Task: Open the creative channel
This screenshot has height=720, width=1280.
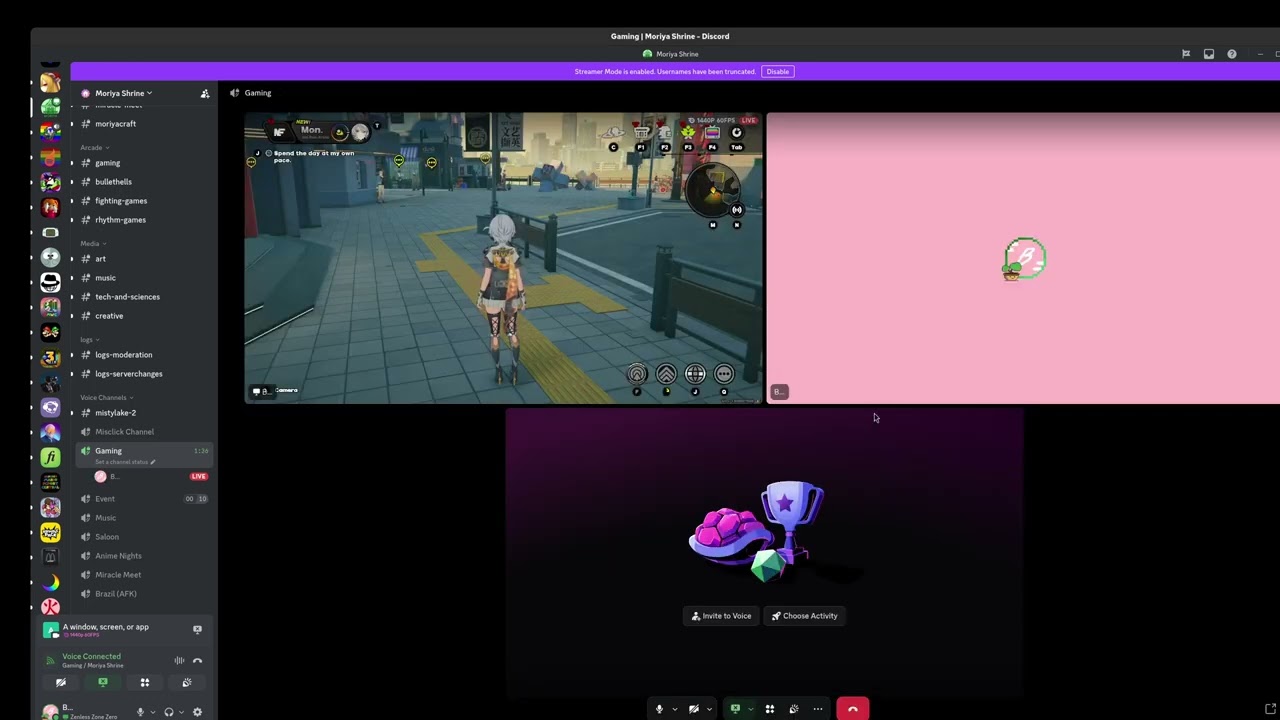Action: click(x=109, y=316)
